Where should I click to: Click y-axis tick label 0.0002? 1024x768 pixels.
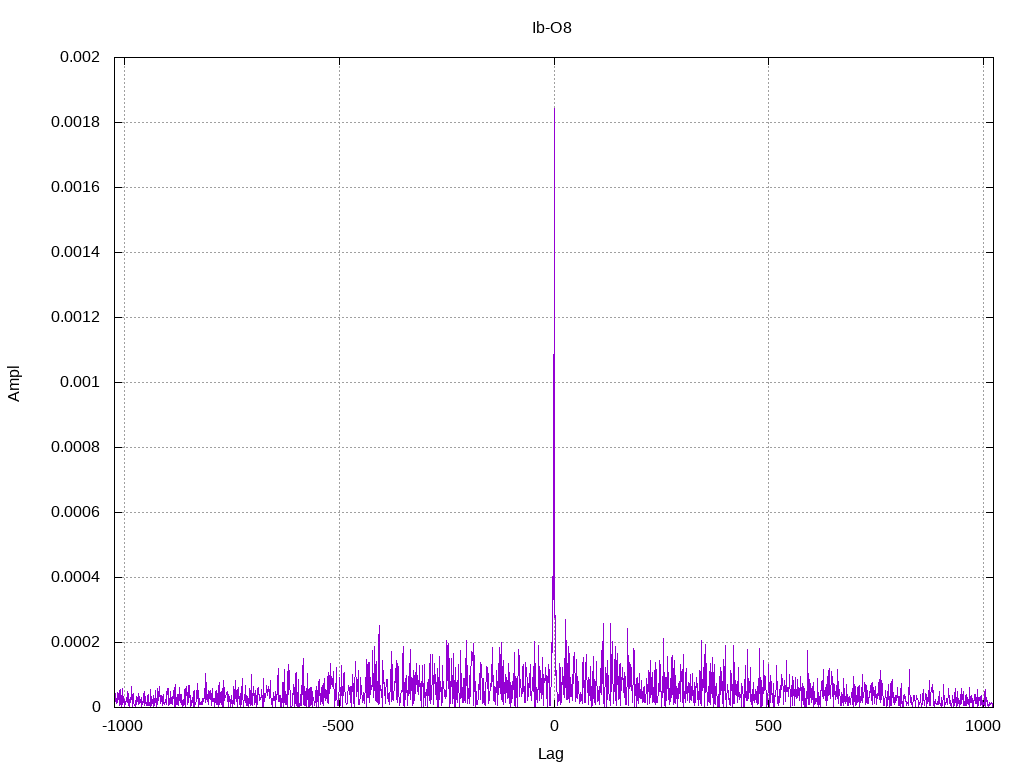pos(76,642)
